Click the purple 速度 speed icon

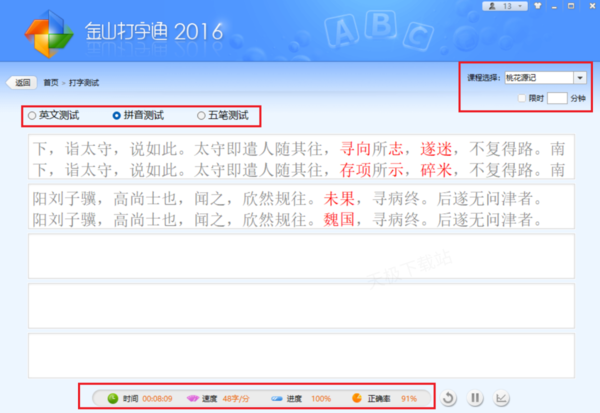pos(192,398)
